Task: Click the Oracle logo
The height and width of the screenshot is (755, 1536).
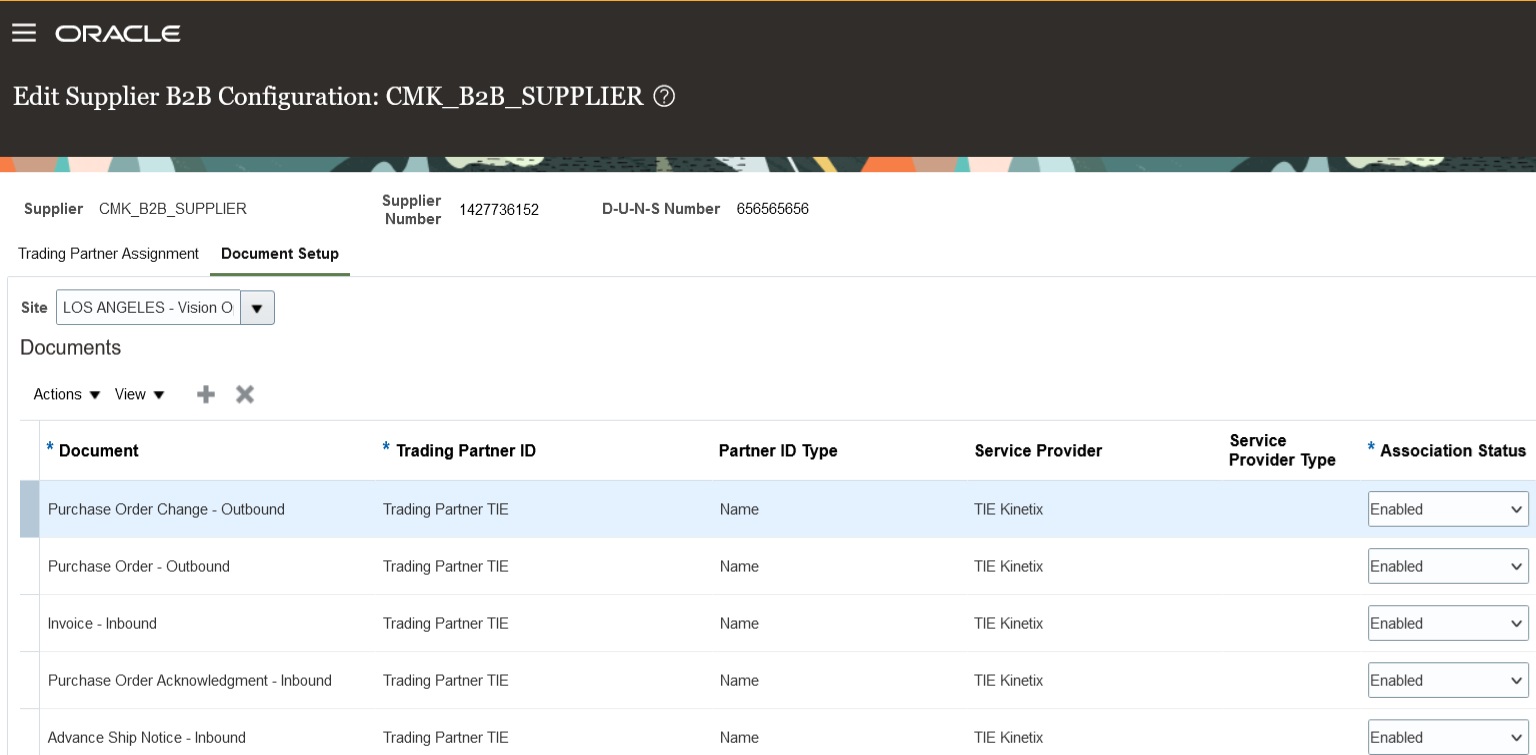Action: click(x=117, y=32)
